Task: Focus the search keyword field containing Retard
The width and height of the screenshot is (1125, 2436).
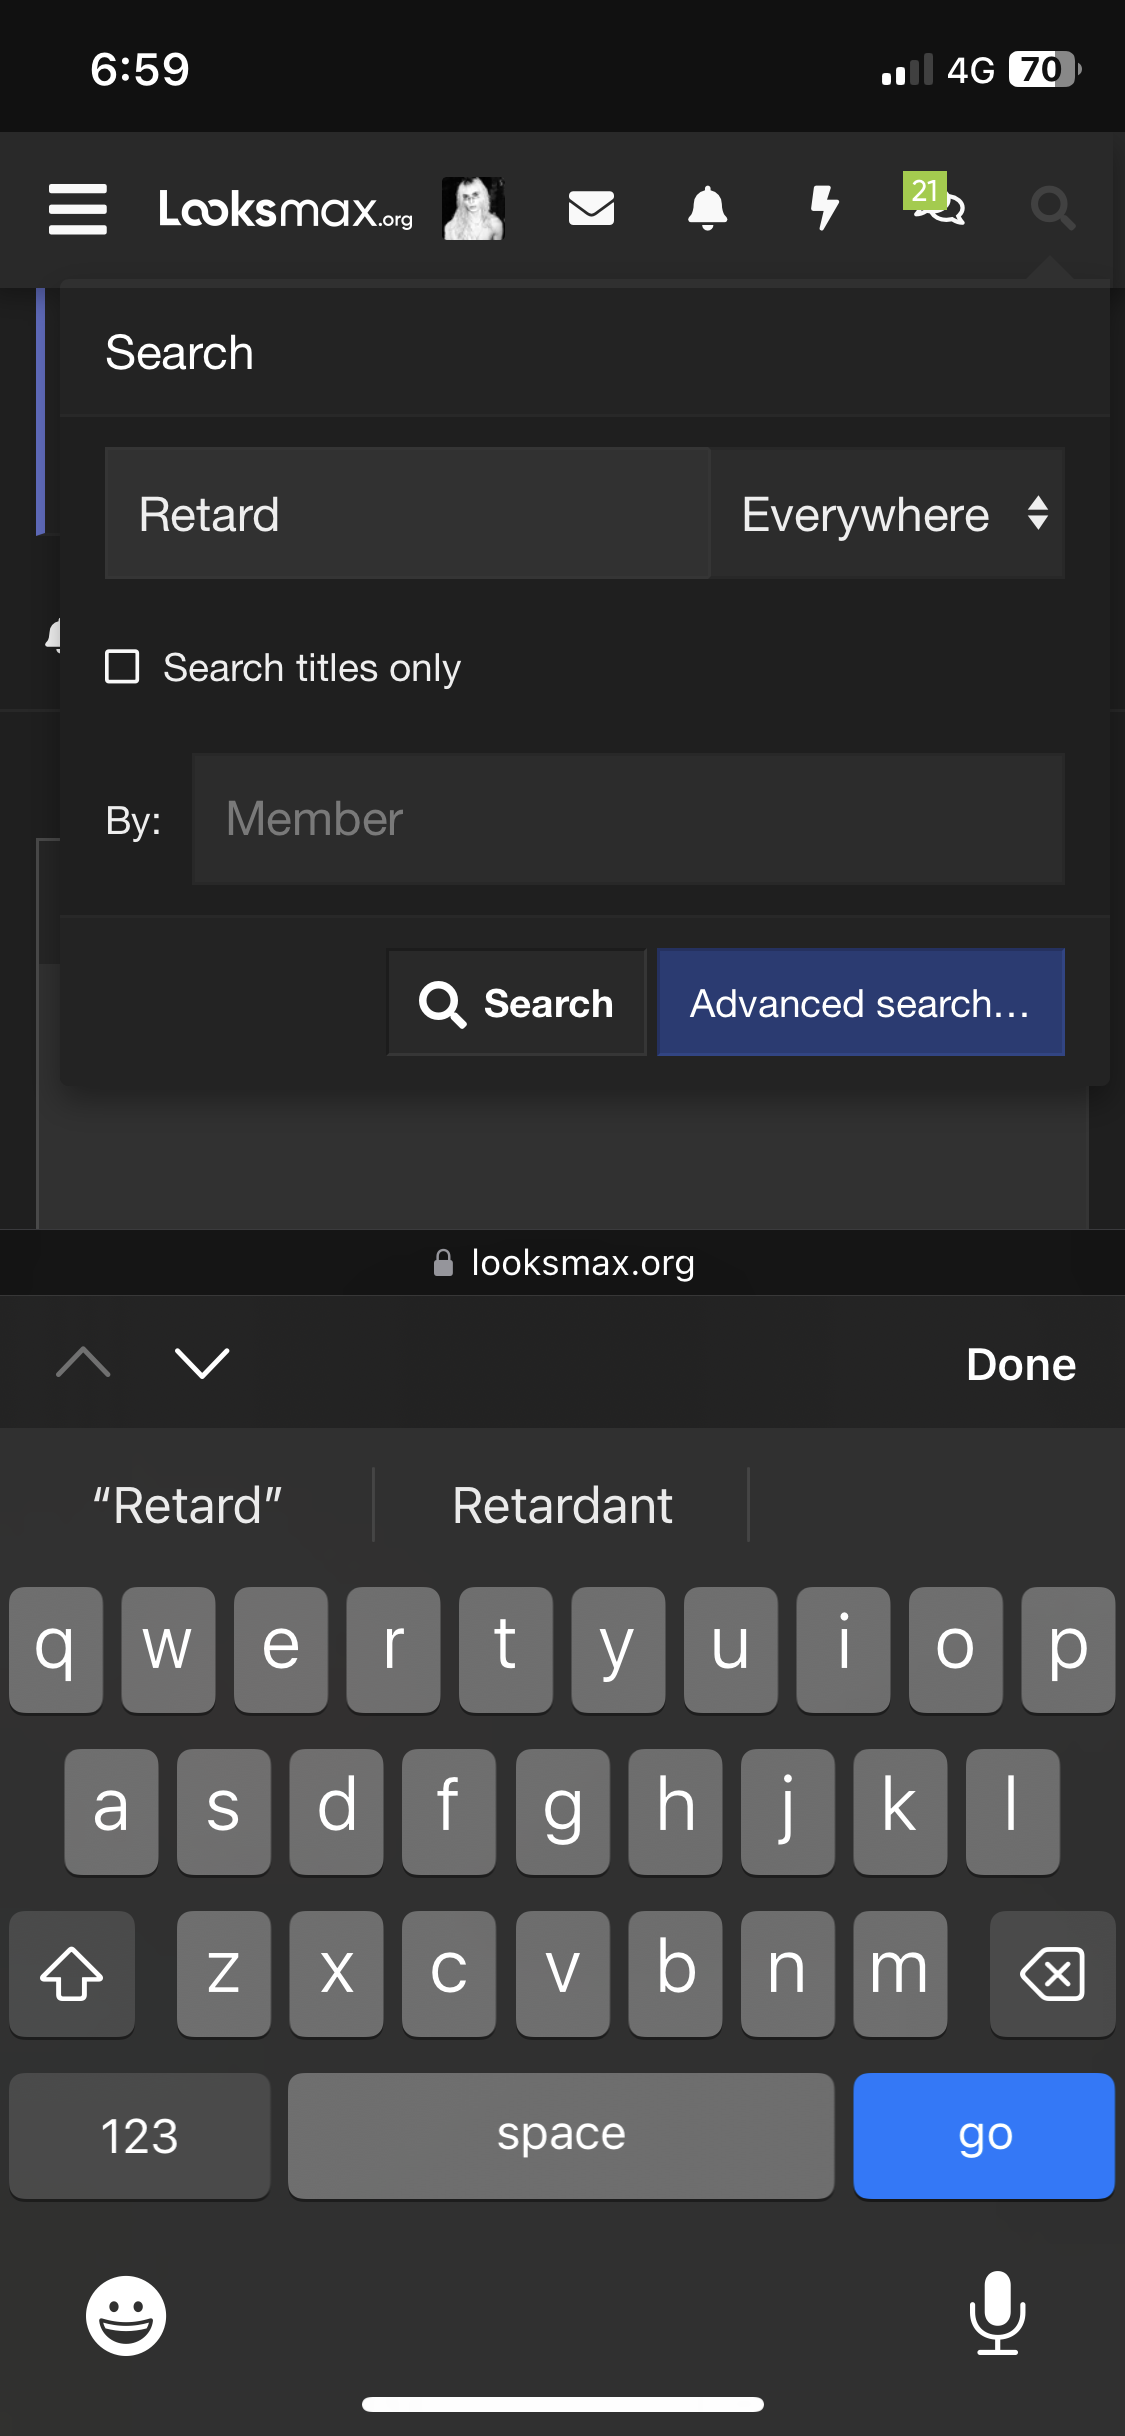Action: pyautogui.click(x=408, y=514)
